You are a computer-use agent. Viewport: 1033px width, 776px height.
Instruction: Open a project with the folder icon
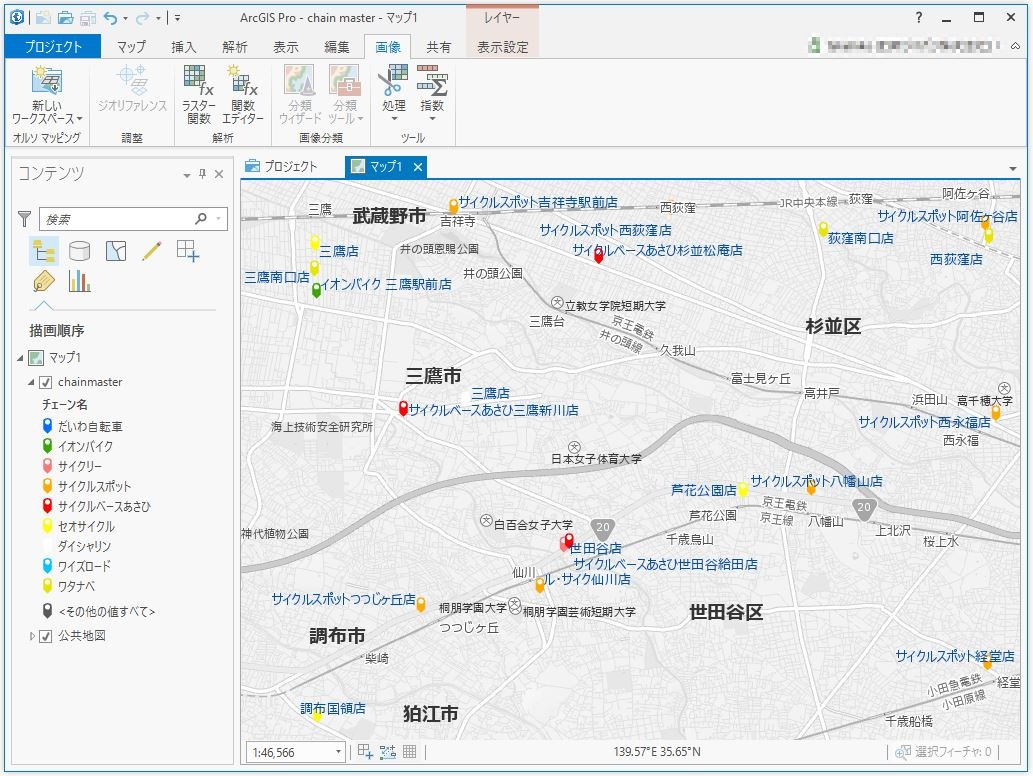tap(65, 18)
